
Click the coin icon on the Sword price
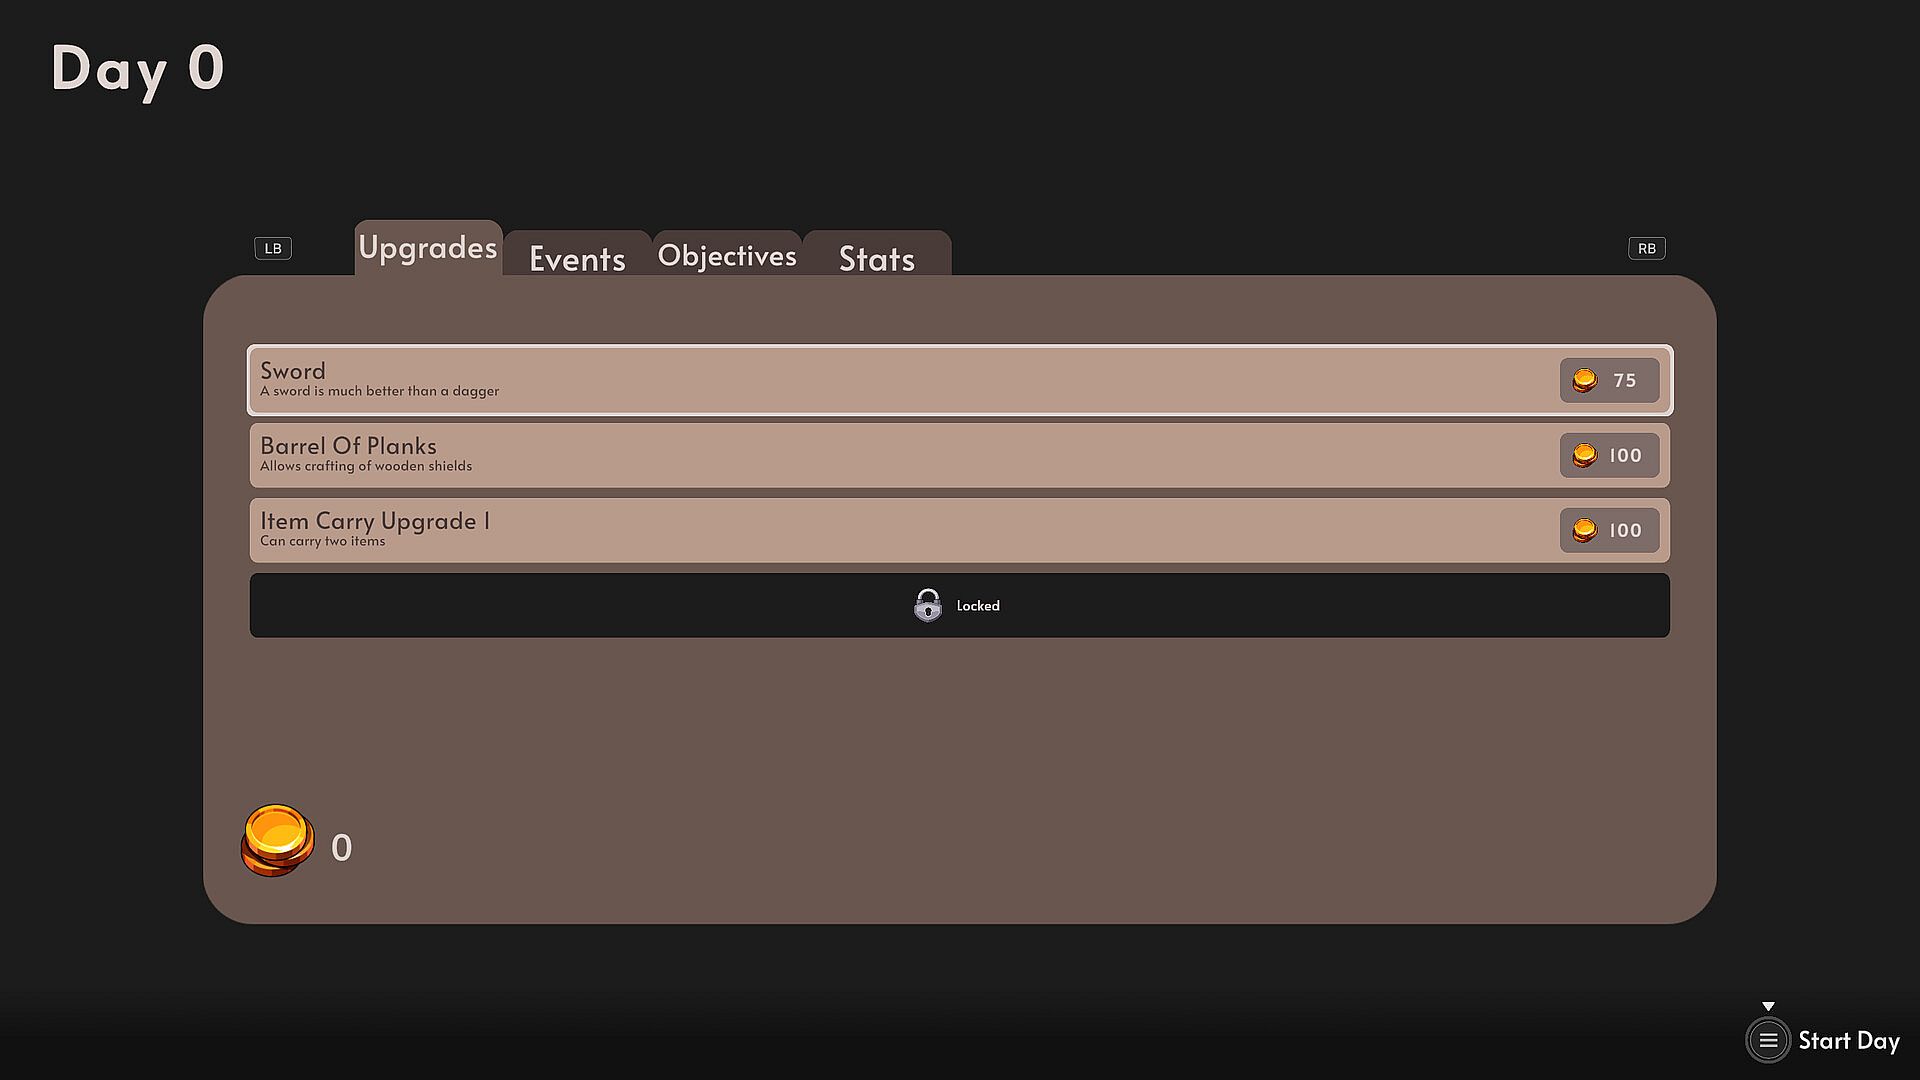[1585, 381]
